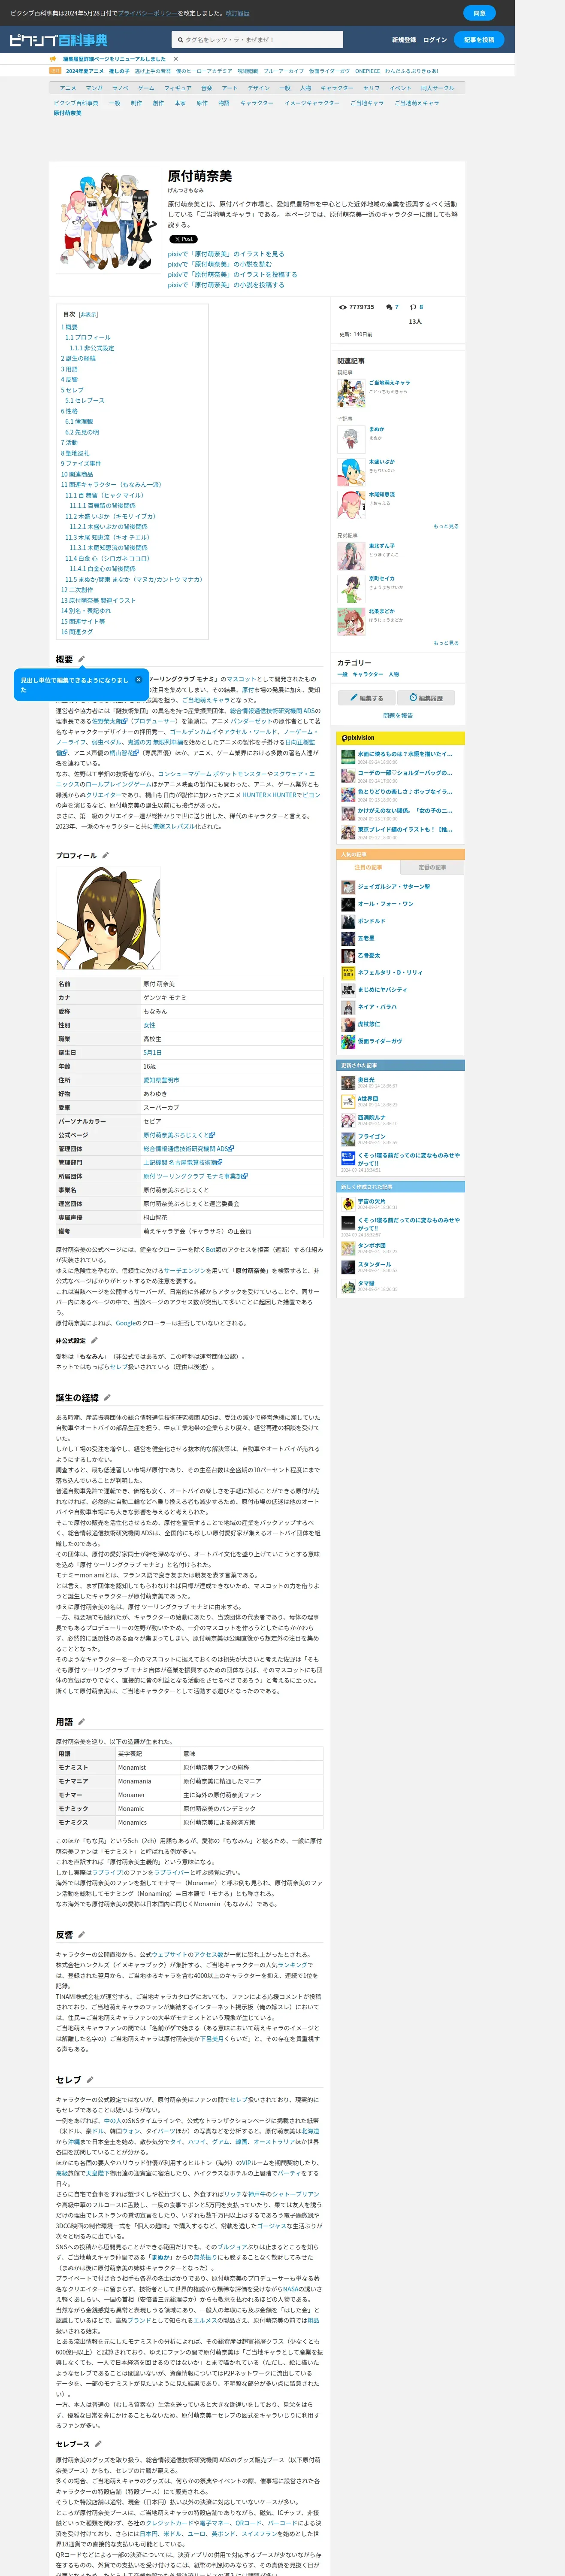Open pixivision article 水面に映るものは？
The width and height of the screenshot is (565, 2576).
[405, 754]
